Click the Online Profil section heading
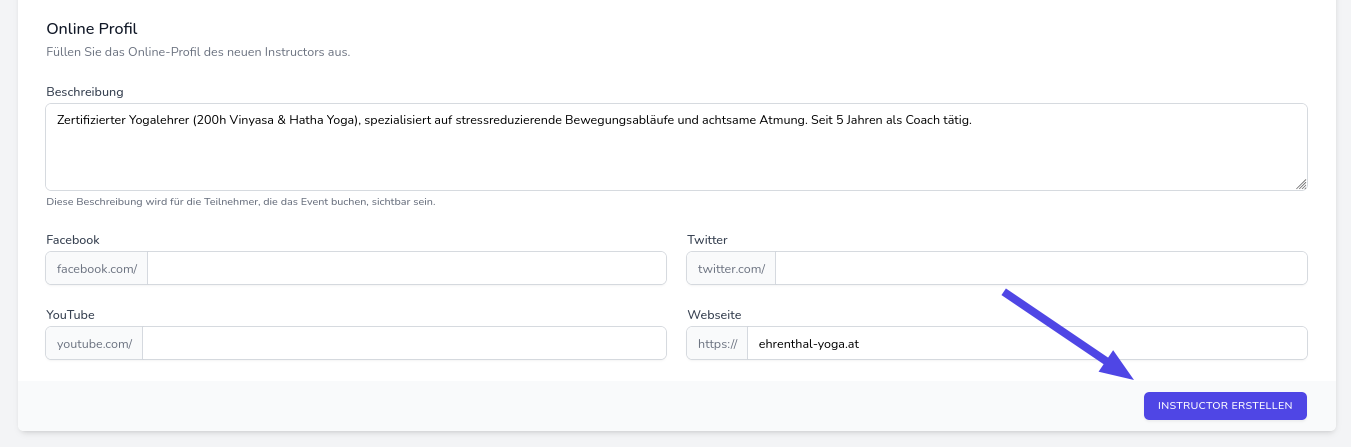1351x447 pixels. [91, 29]
